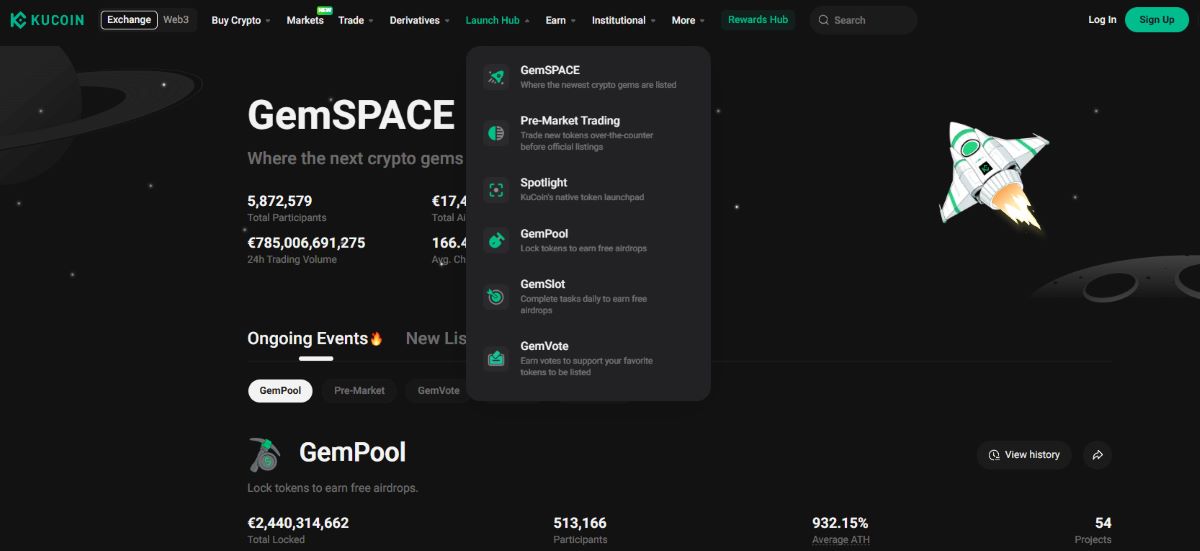Viewport: 1200px width, 551px height.
Task: Click the GemSPACE page heading
Action: (351, 115)
